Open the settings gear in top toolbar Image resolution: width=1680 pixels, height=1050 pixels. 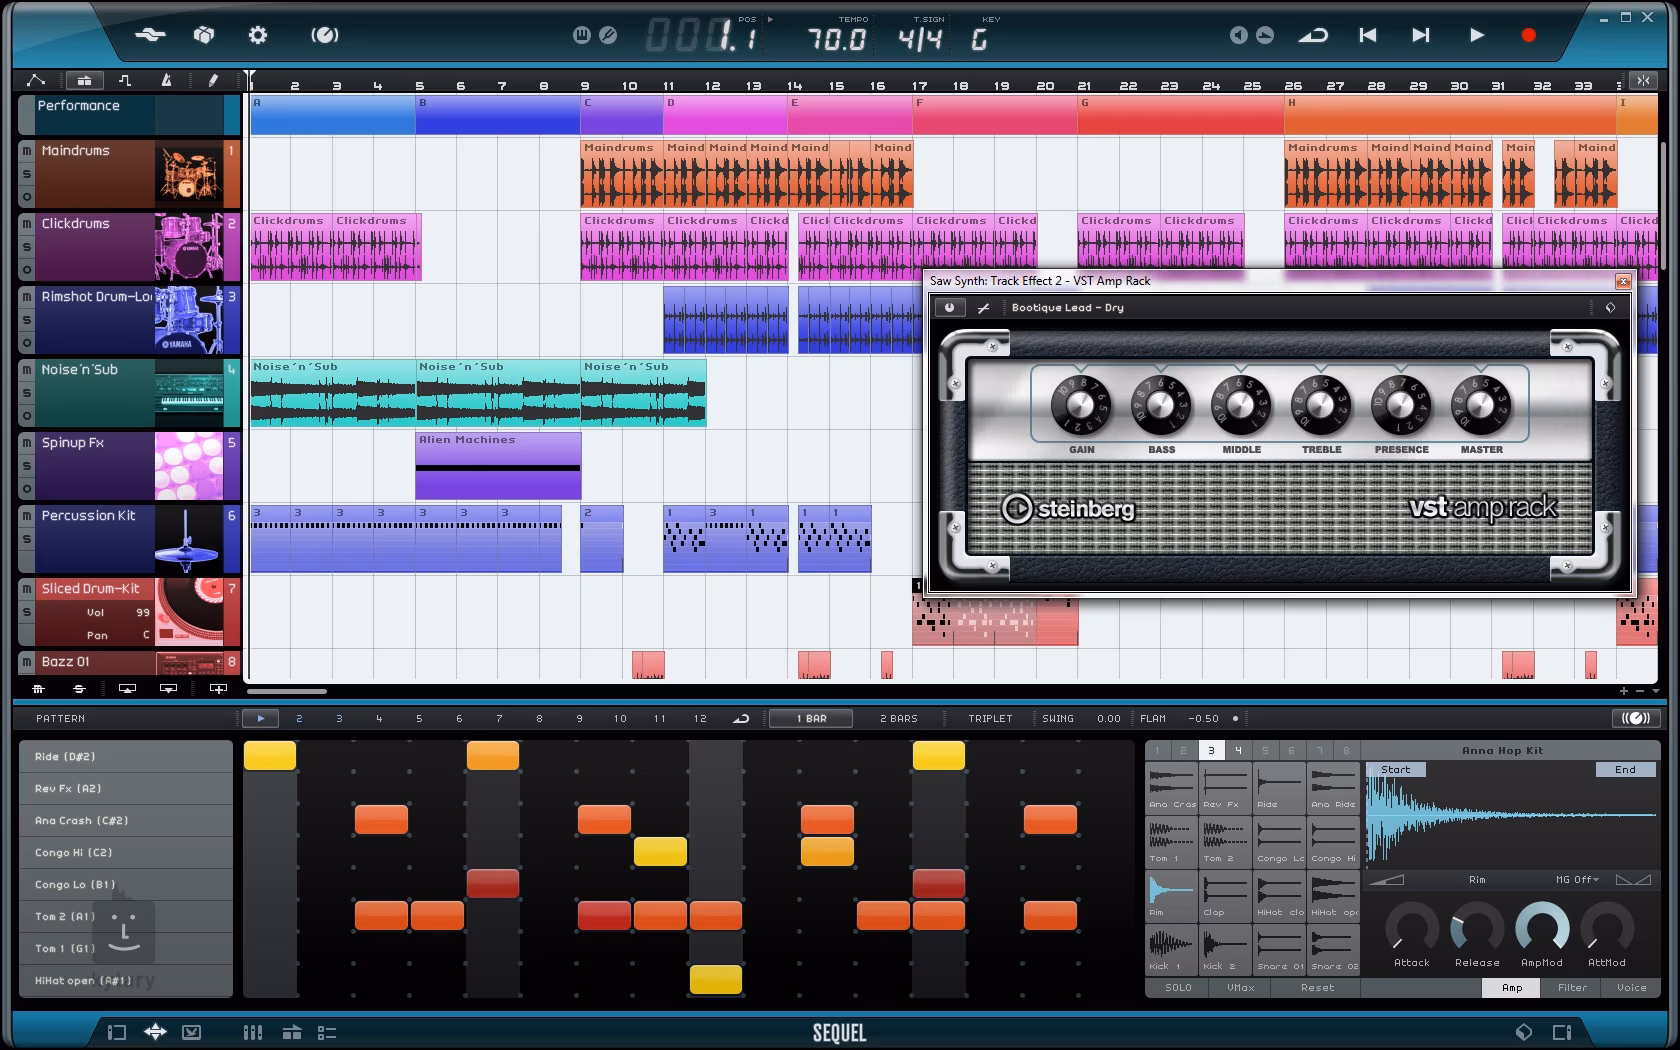(257, 35)
